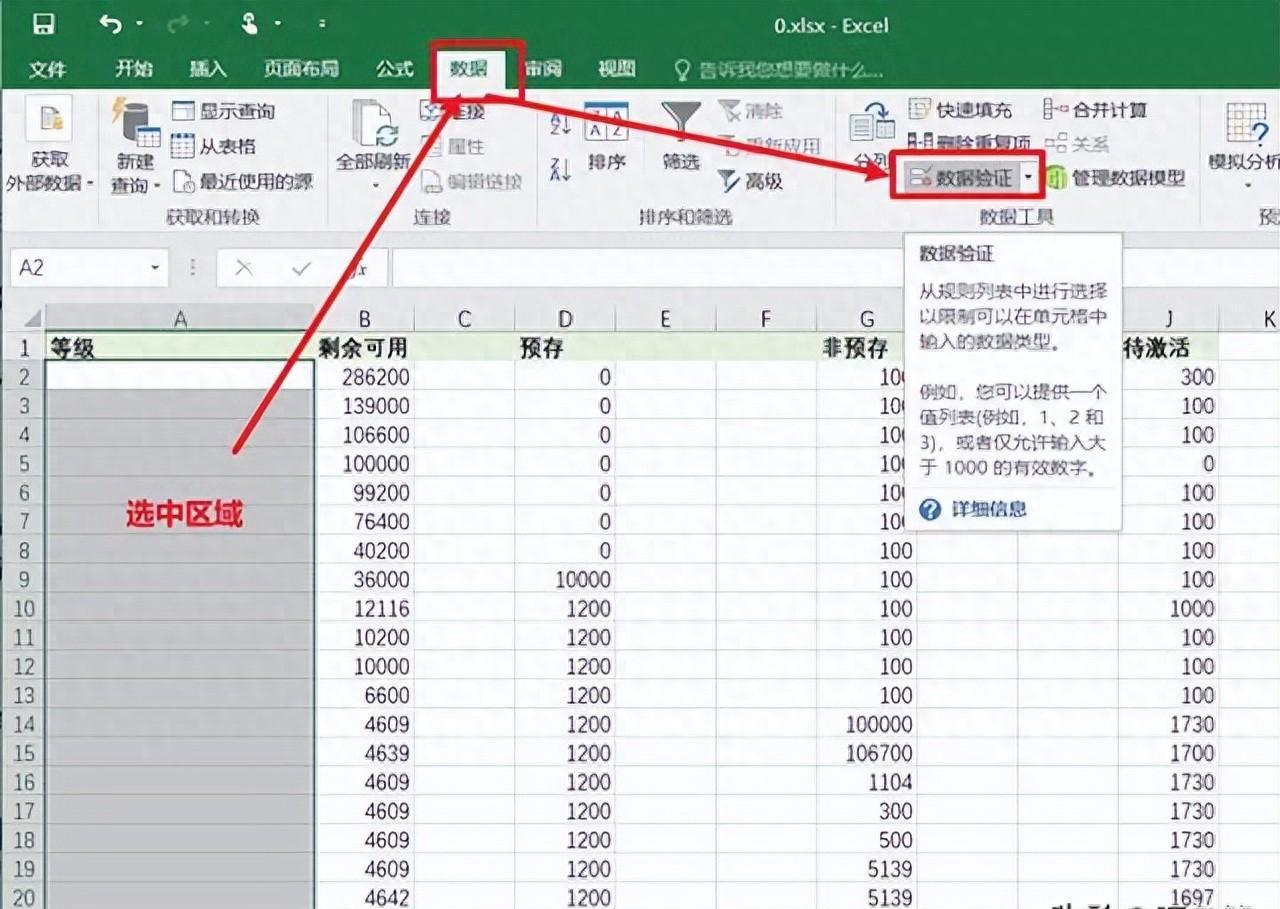
Task: Click cell containing 12116
Action: (364, 608)
